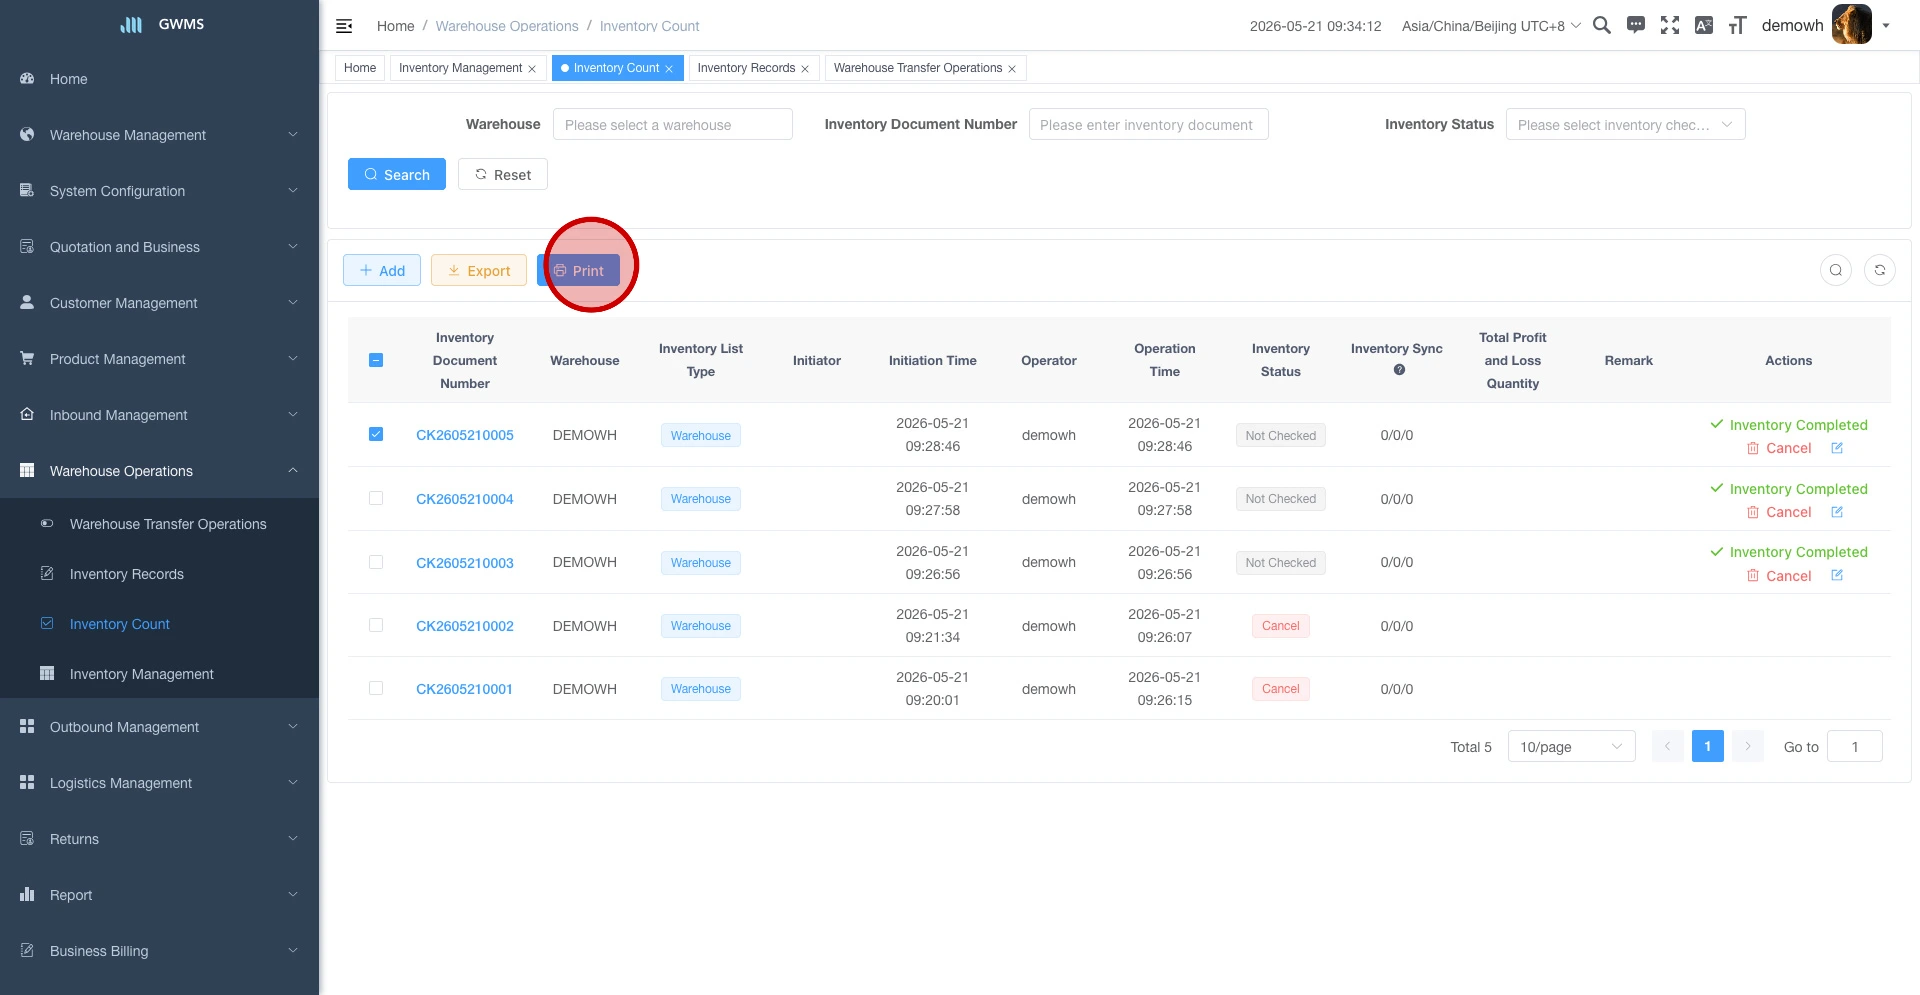Image resolution: width=1920 pixels, height=995 pixels.
Task: Open Warehouse Transfer Operations in sidebar
Action: (x=160, y=524)
